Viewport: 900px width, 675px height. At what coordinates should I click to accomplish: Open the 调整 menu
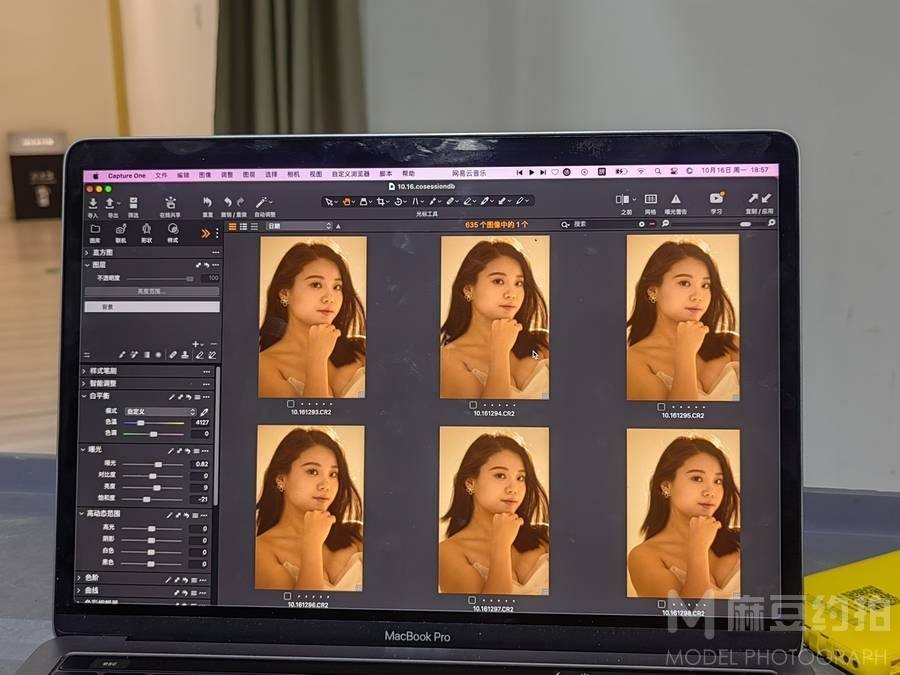click(x=227, y=174)
